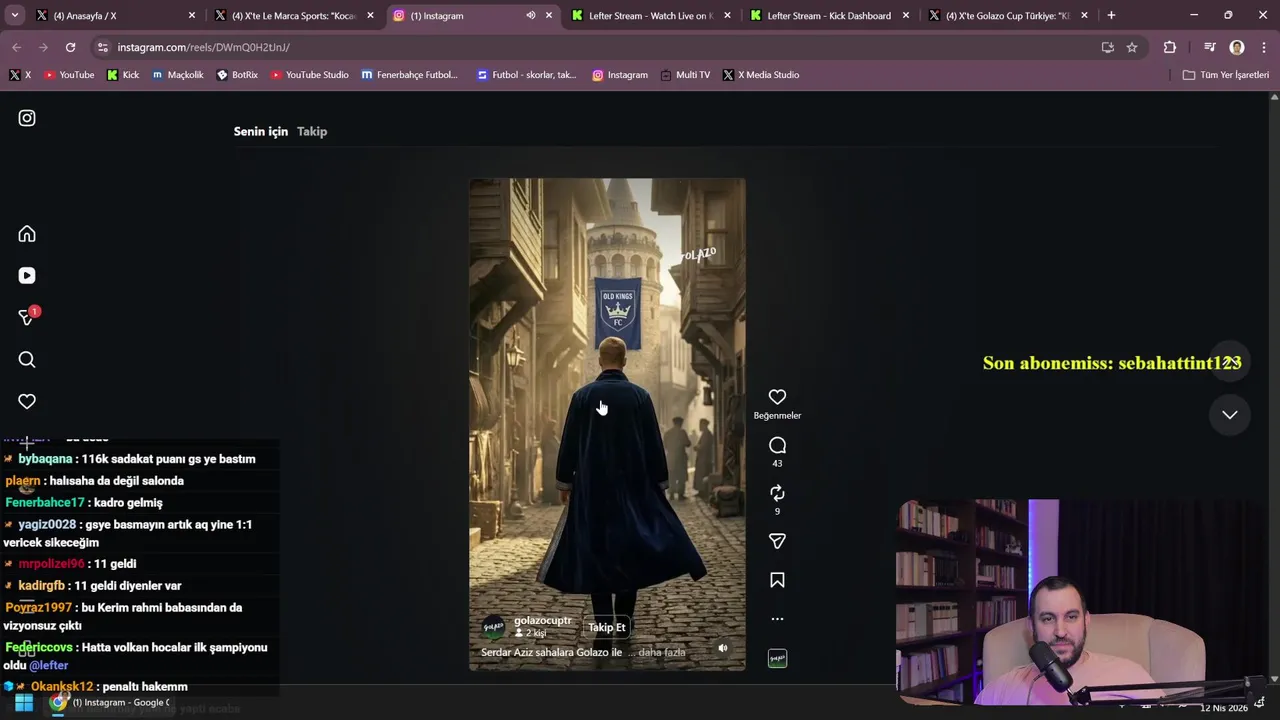Viewport: 1280px width, 720px height.
Task: Switch to Kick Dashboard tab
Action: 829,15
